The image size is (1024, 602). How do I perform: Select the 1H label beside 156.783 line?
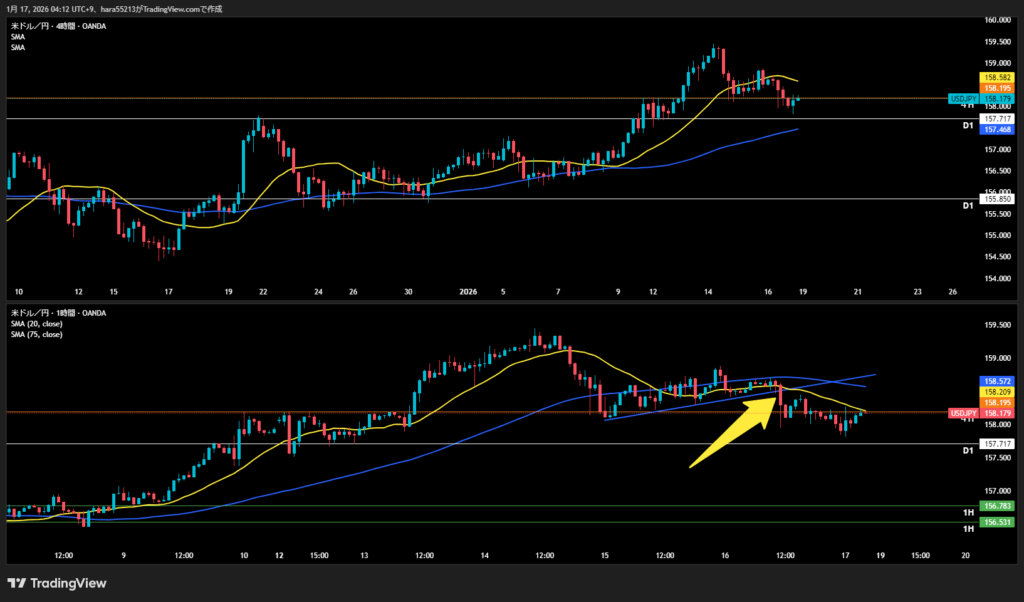tap(968, 512)
